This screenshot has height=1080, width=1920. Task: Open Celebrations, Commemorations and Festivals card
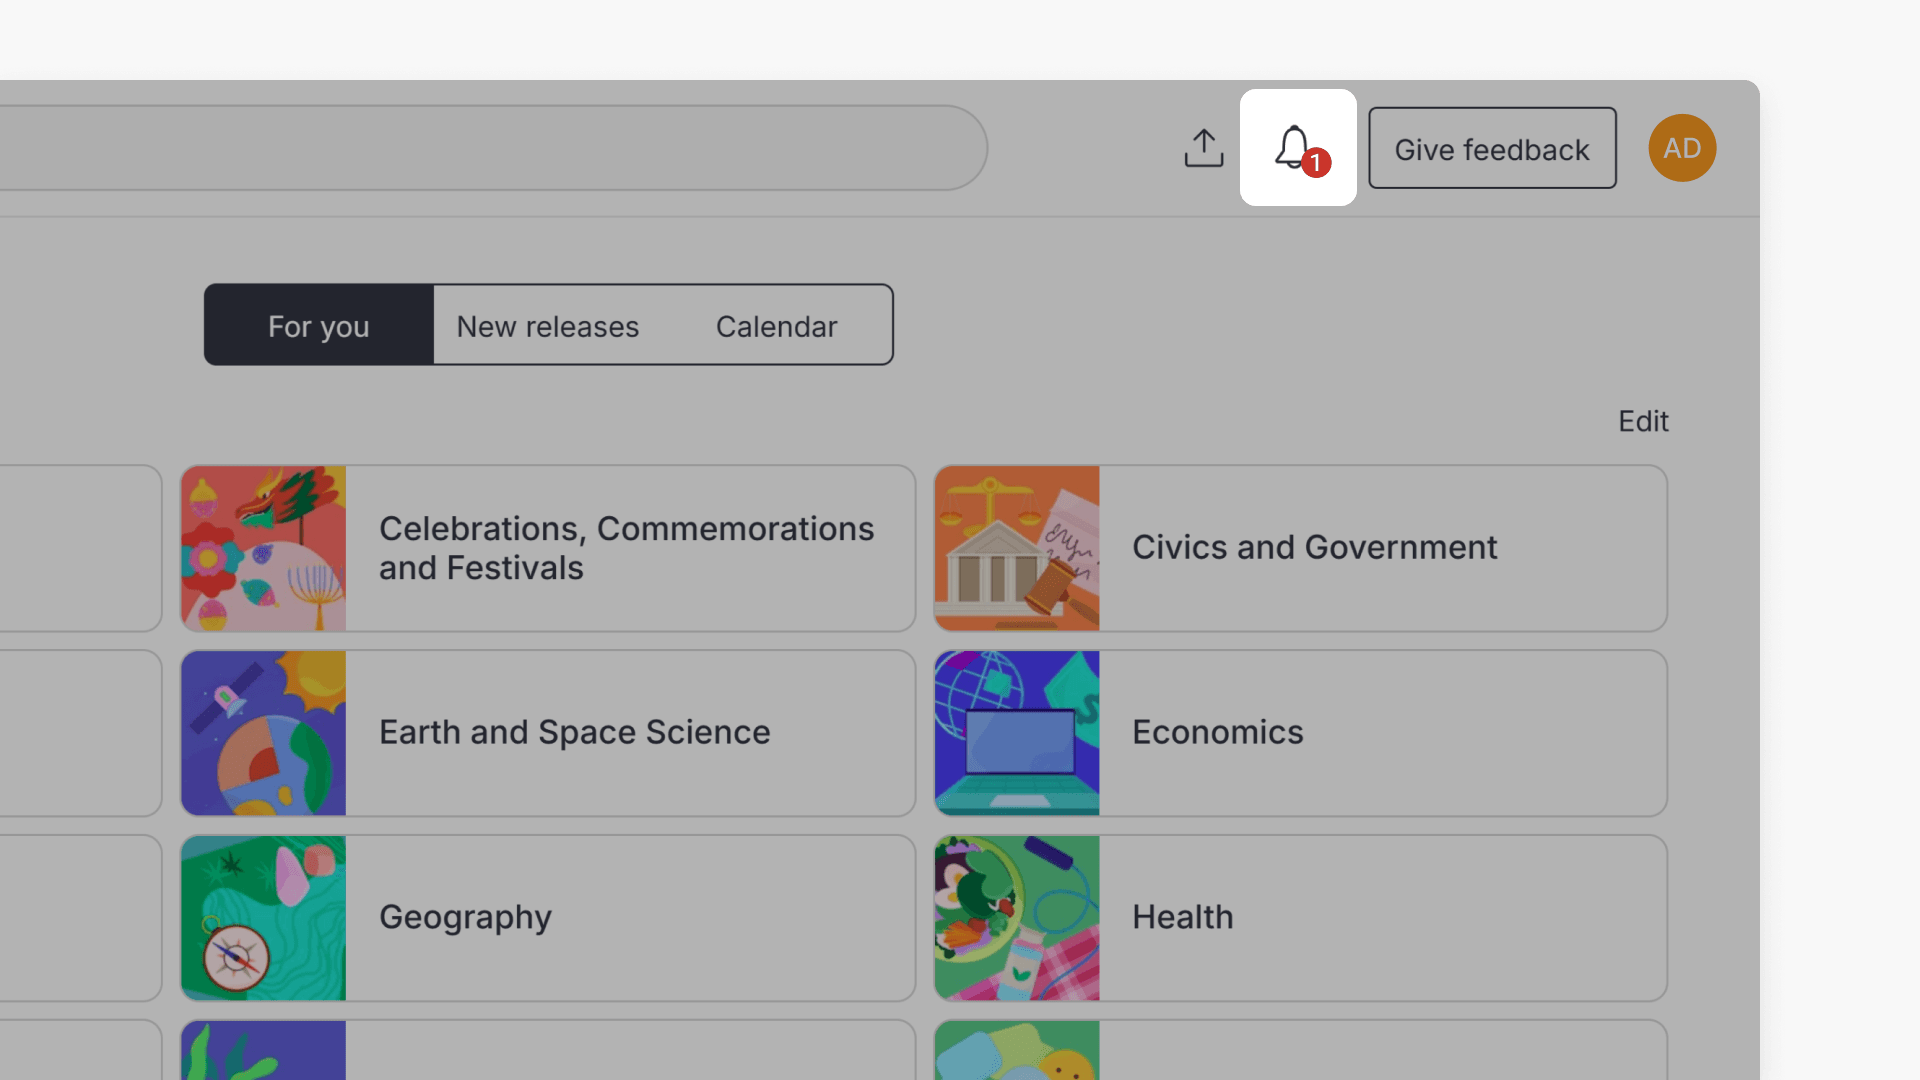pos(626,548)
